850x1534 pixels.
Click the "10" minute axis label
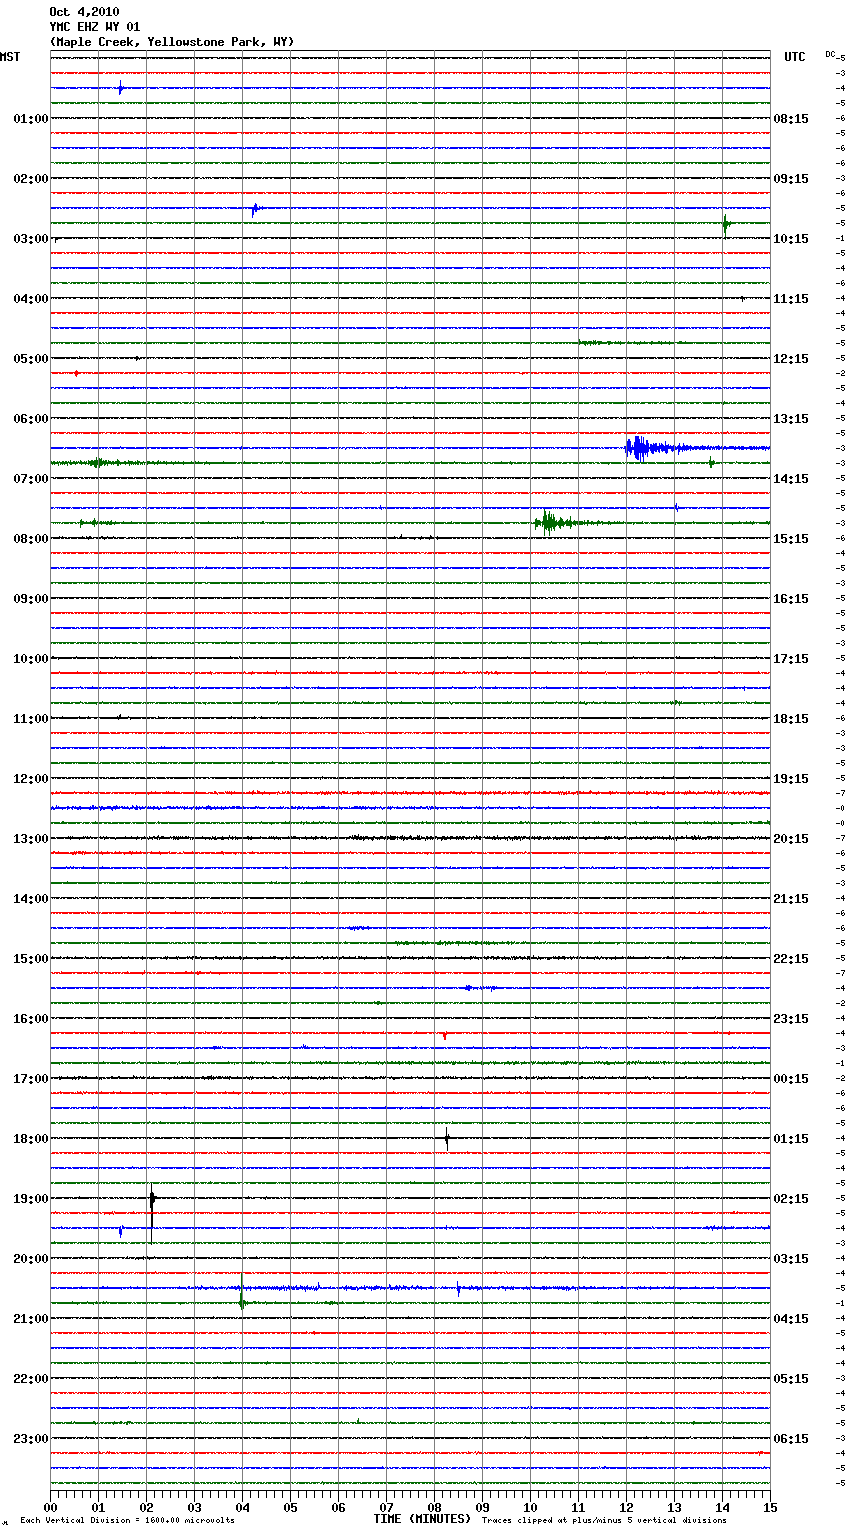(530, 1507)
